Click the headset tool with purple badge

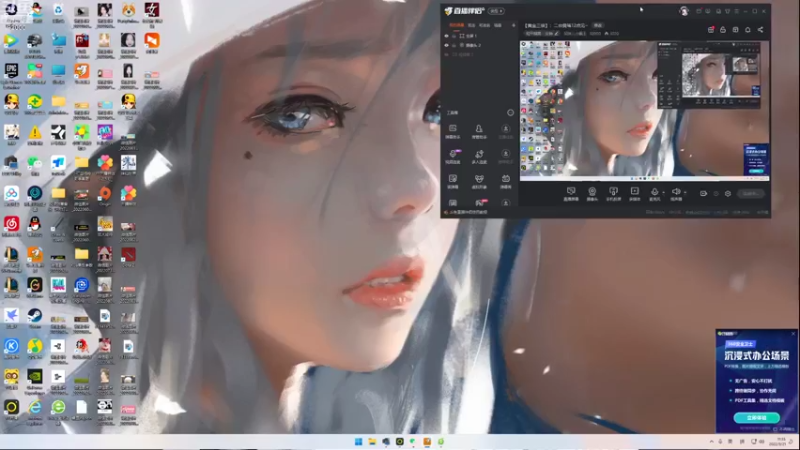(453, 156)
